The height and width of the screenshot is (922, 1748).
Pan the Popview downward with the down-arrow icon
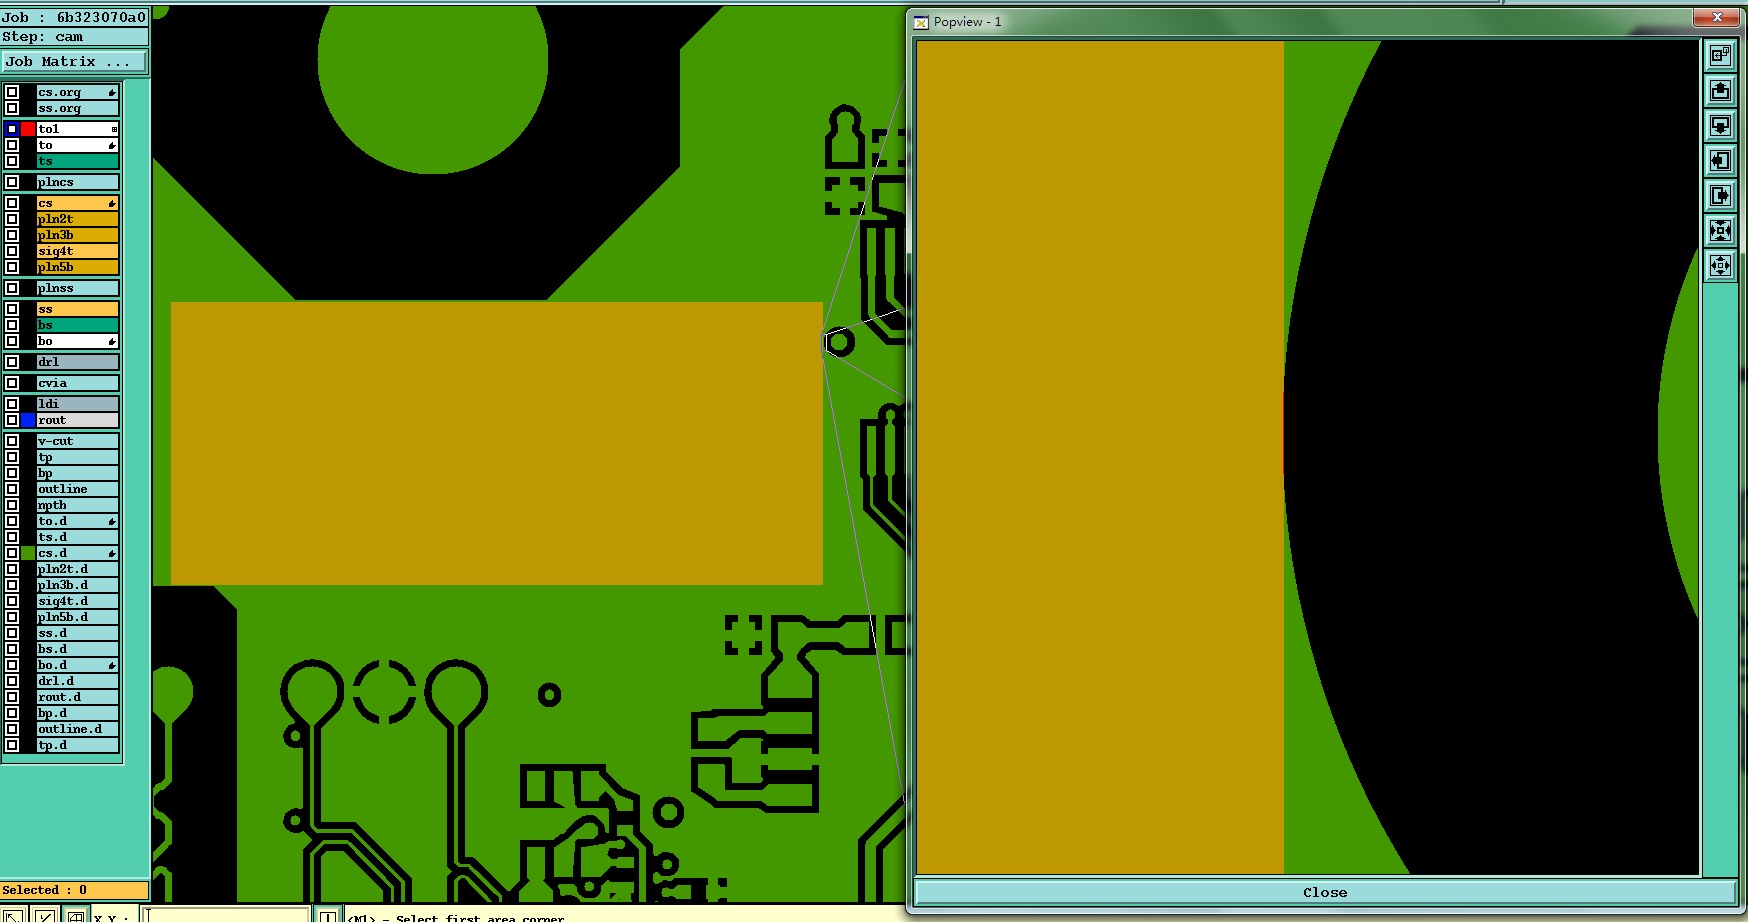(1720, 126)
